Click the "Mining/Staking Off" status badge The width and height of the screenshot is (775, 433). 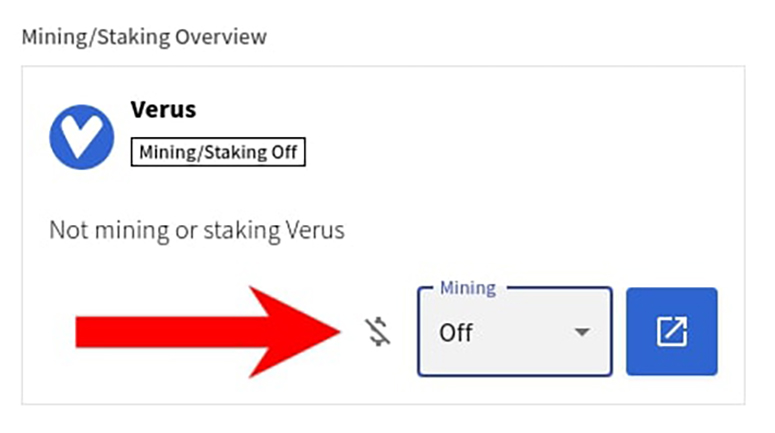(218, 153)
